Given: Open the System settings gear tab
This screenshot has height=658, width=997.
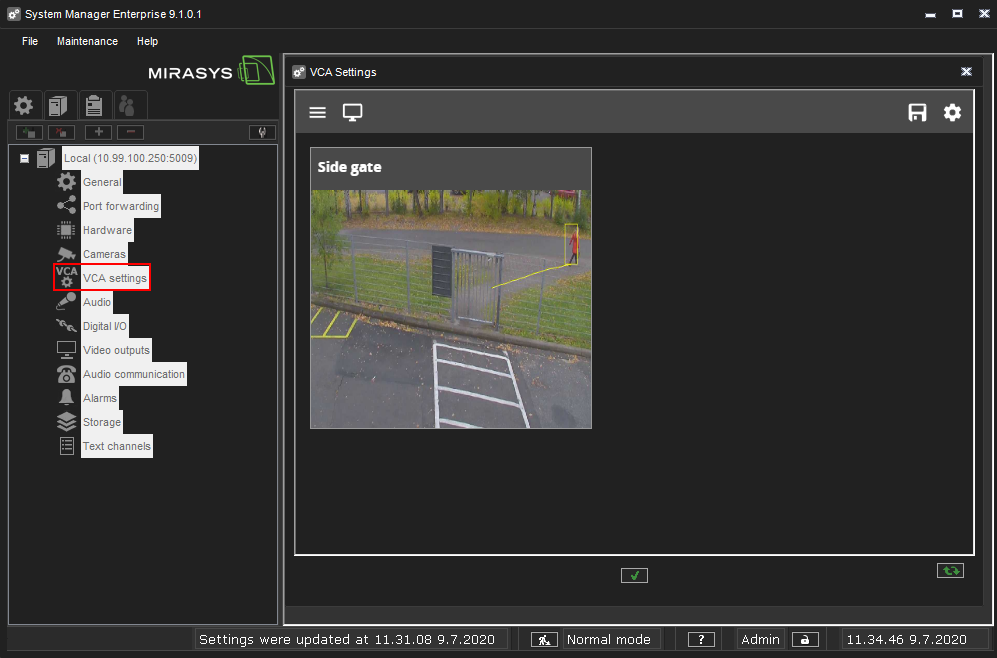Looking at the screenshot, I should click(24, 105).
